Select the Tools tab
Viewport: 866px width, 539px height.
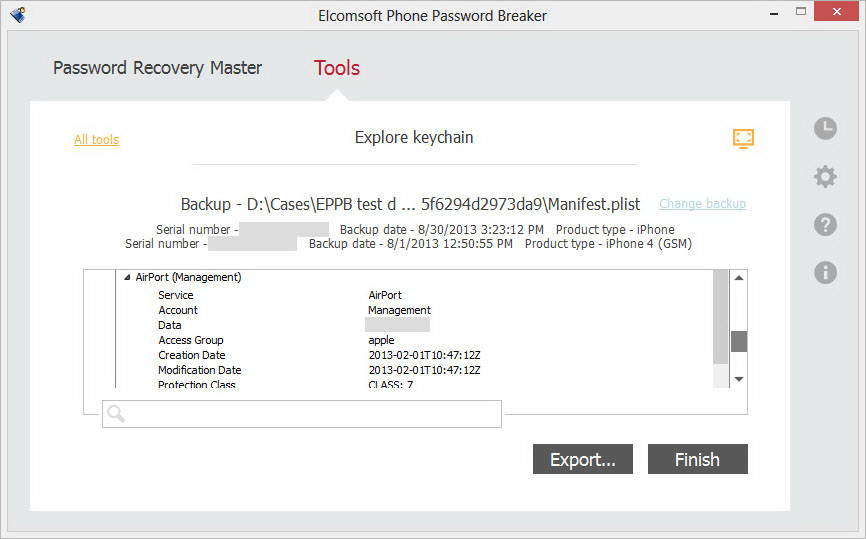(337, 68)
